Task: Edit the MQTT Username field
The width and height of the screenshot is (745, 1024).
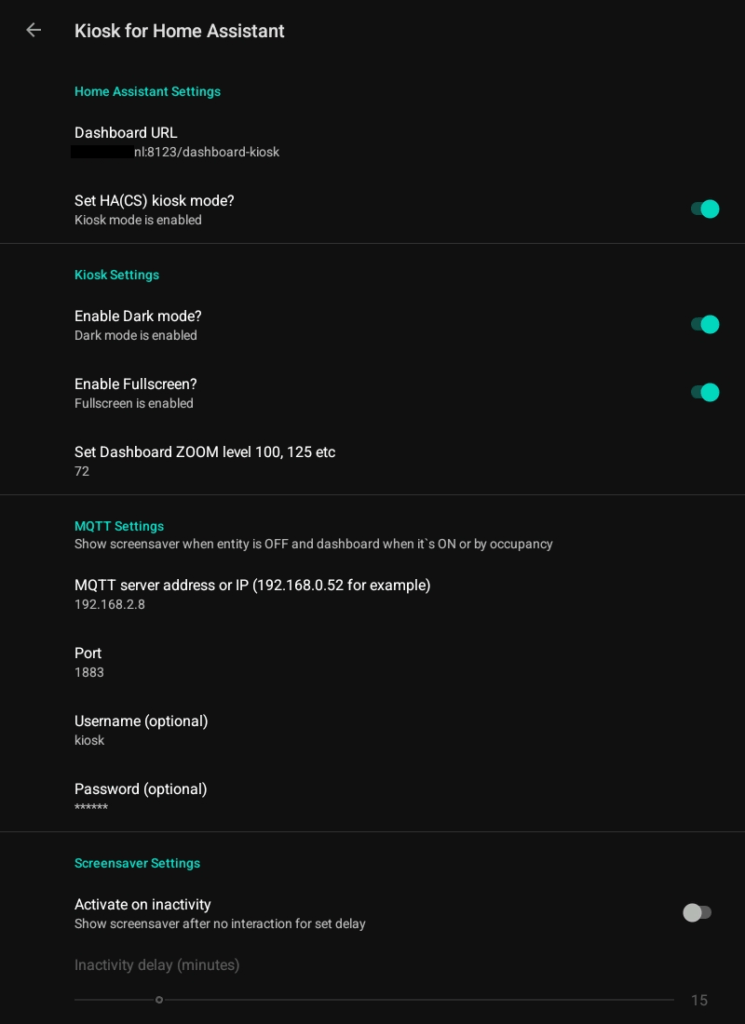Action: tap(141, 730)
